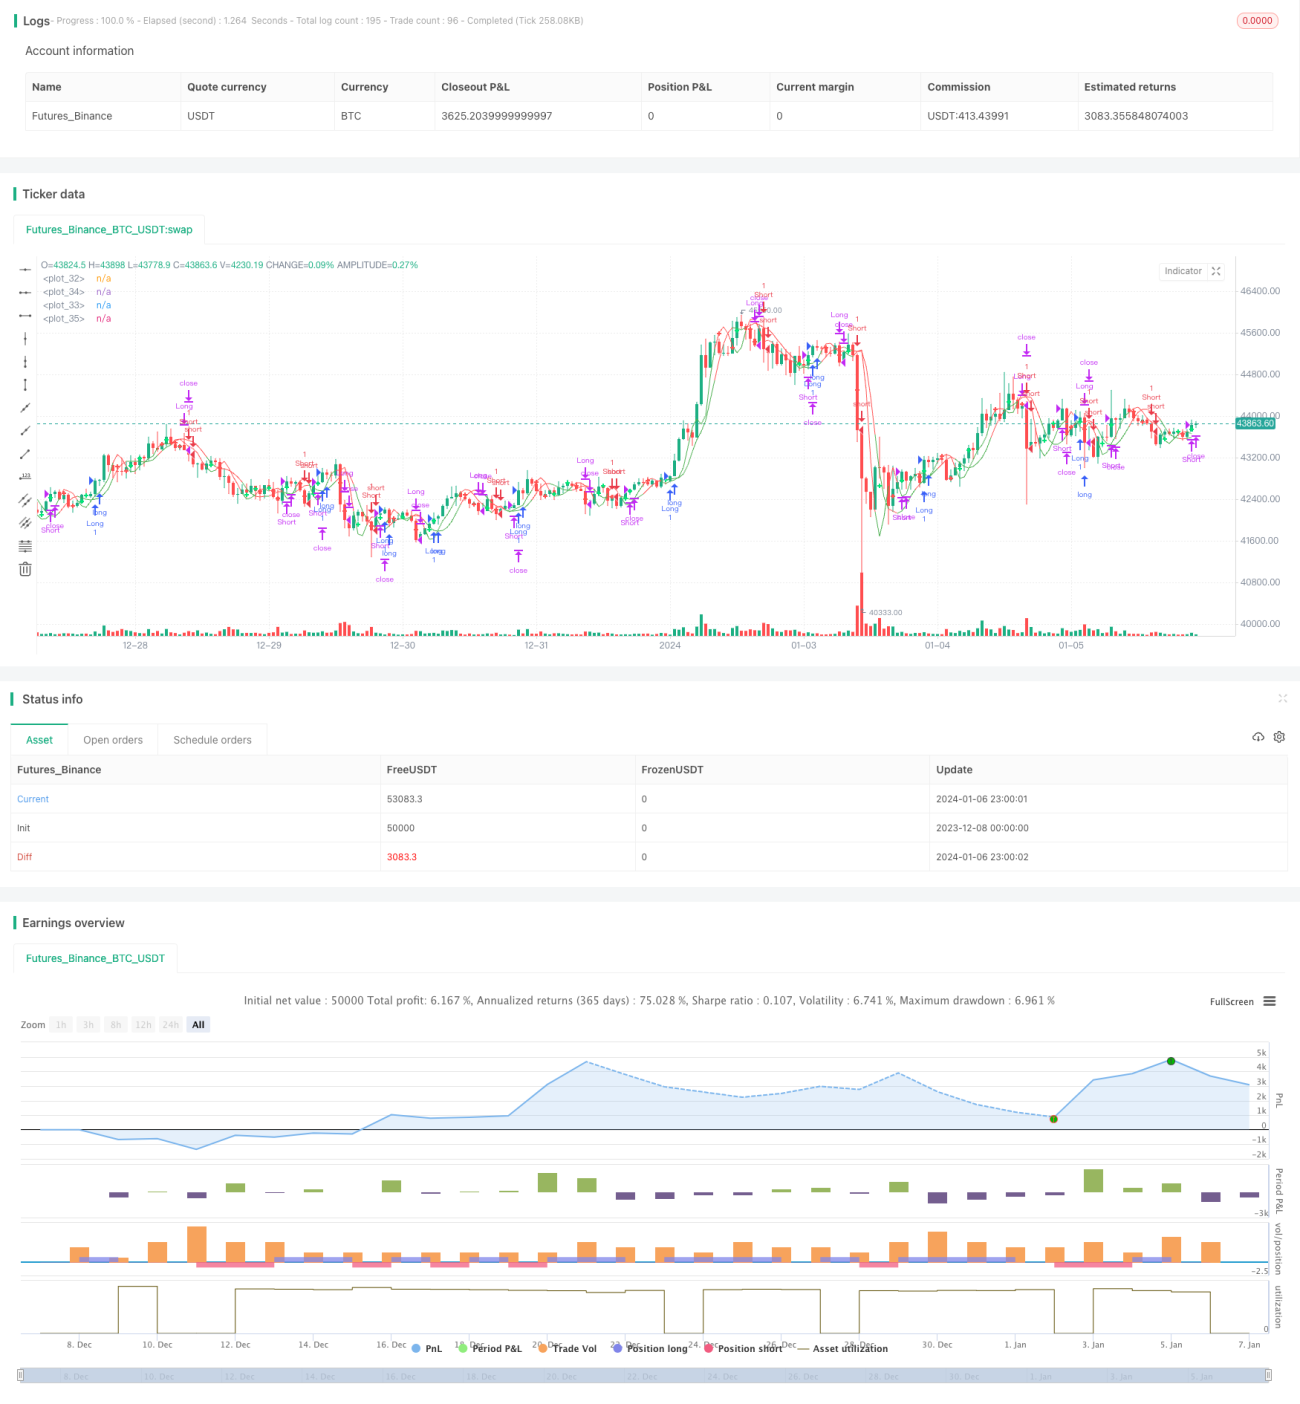
Task: Grab the left handle of range navigator
Action: (21, 1375)
